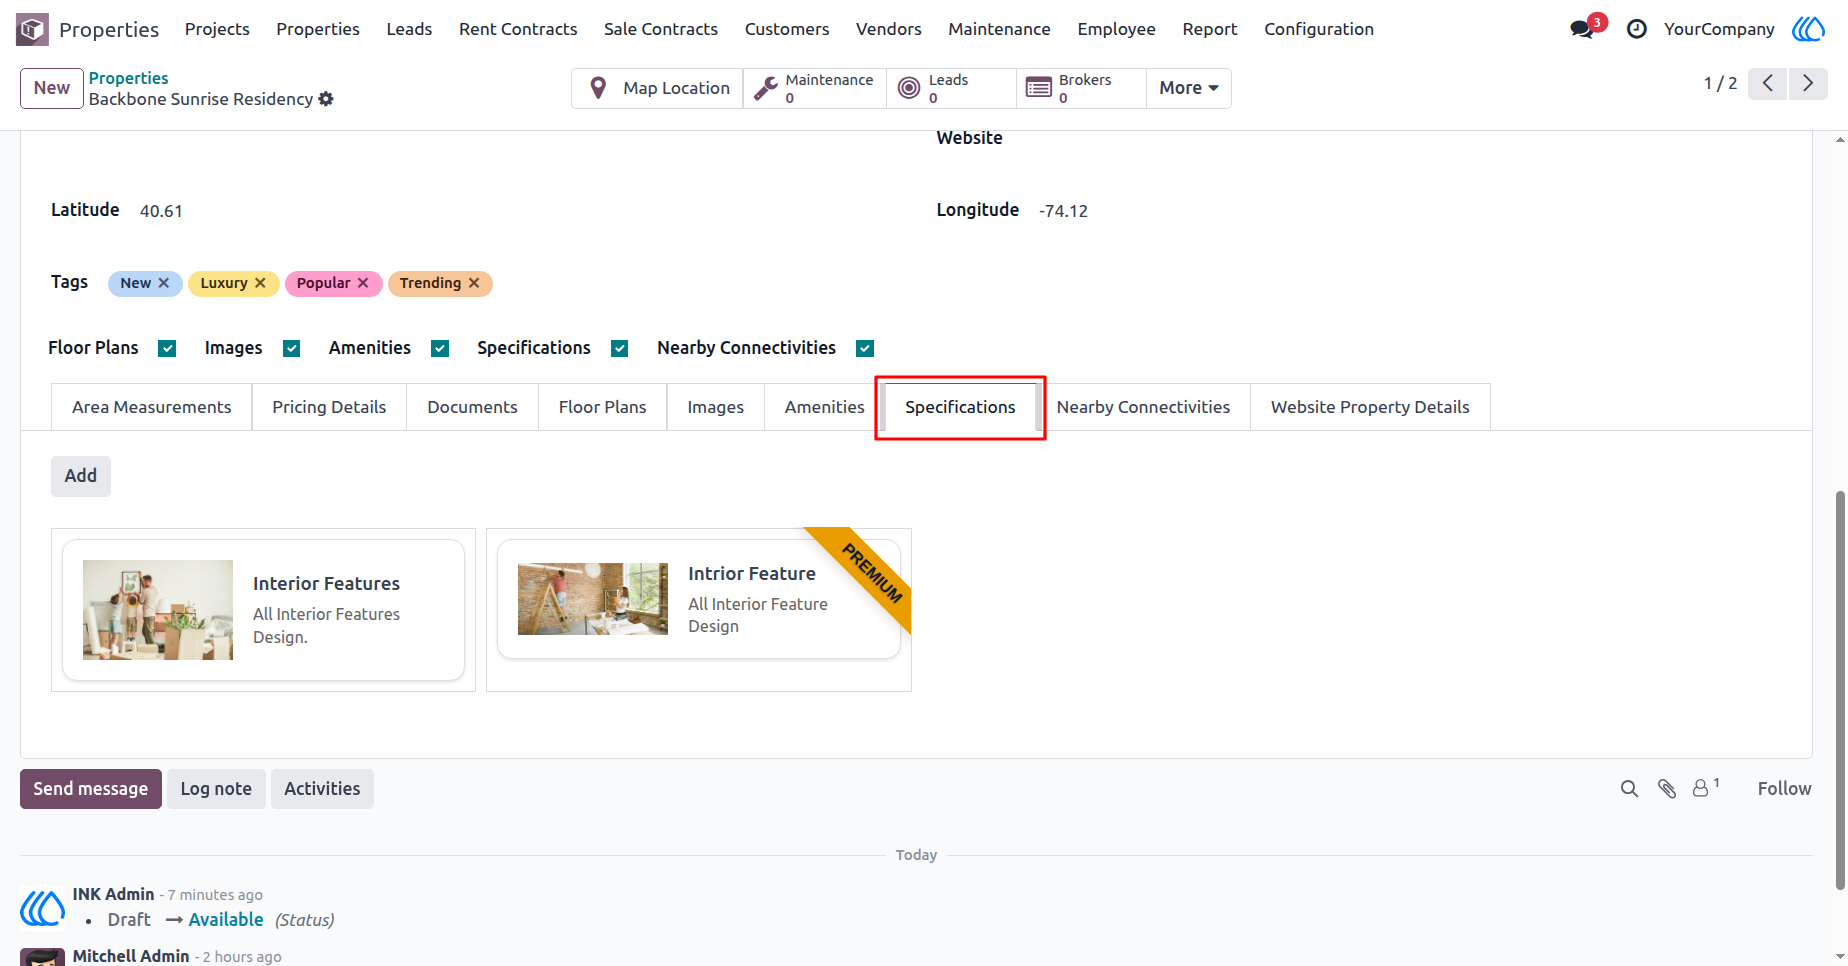Click the settings gear beside Backbone Sunrise Residency
The image size is (1848, 966).
pos(326,99)
